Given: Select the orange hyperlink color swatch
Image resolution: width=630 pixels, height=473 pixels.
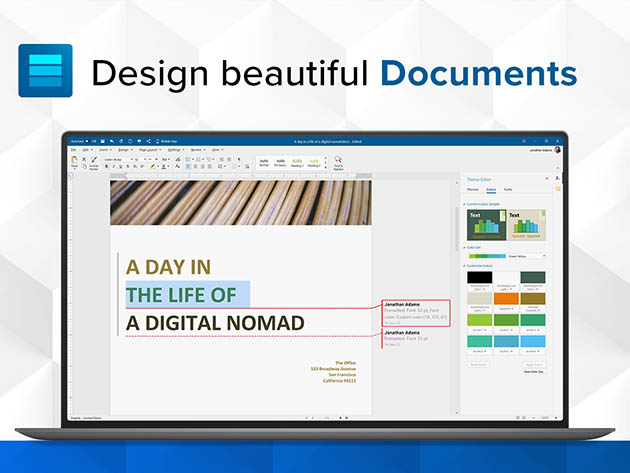Looking at the screenshot, I should [505, 298].
